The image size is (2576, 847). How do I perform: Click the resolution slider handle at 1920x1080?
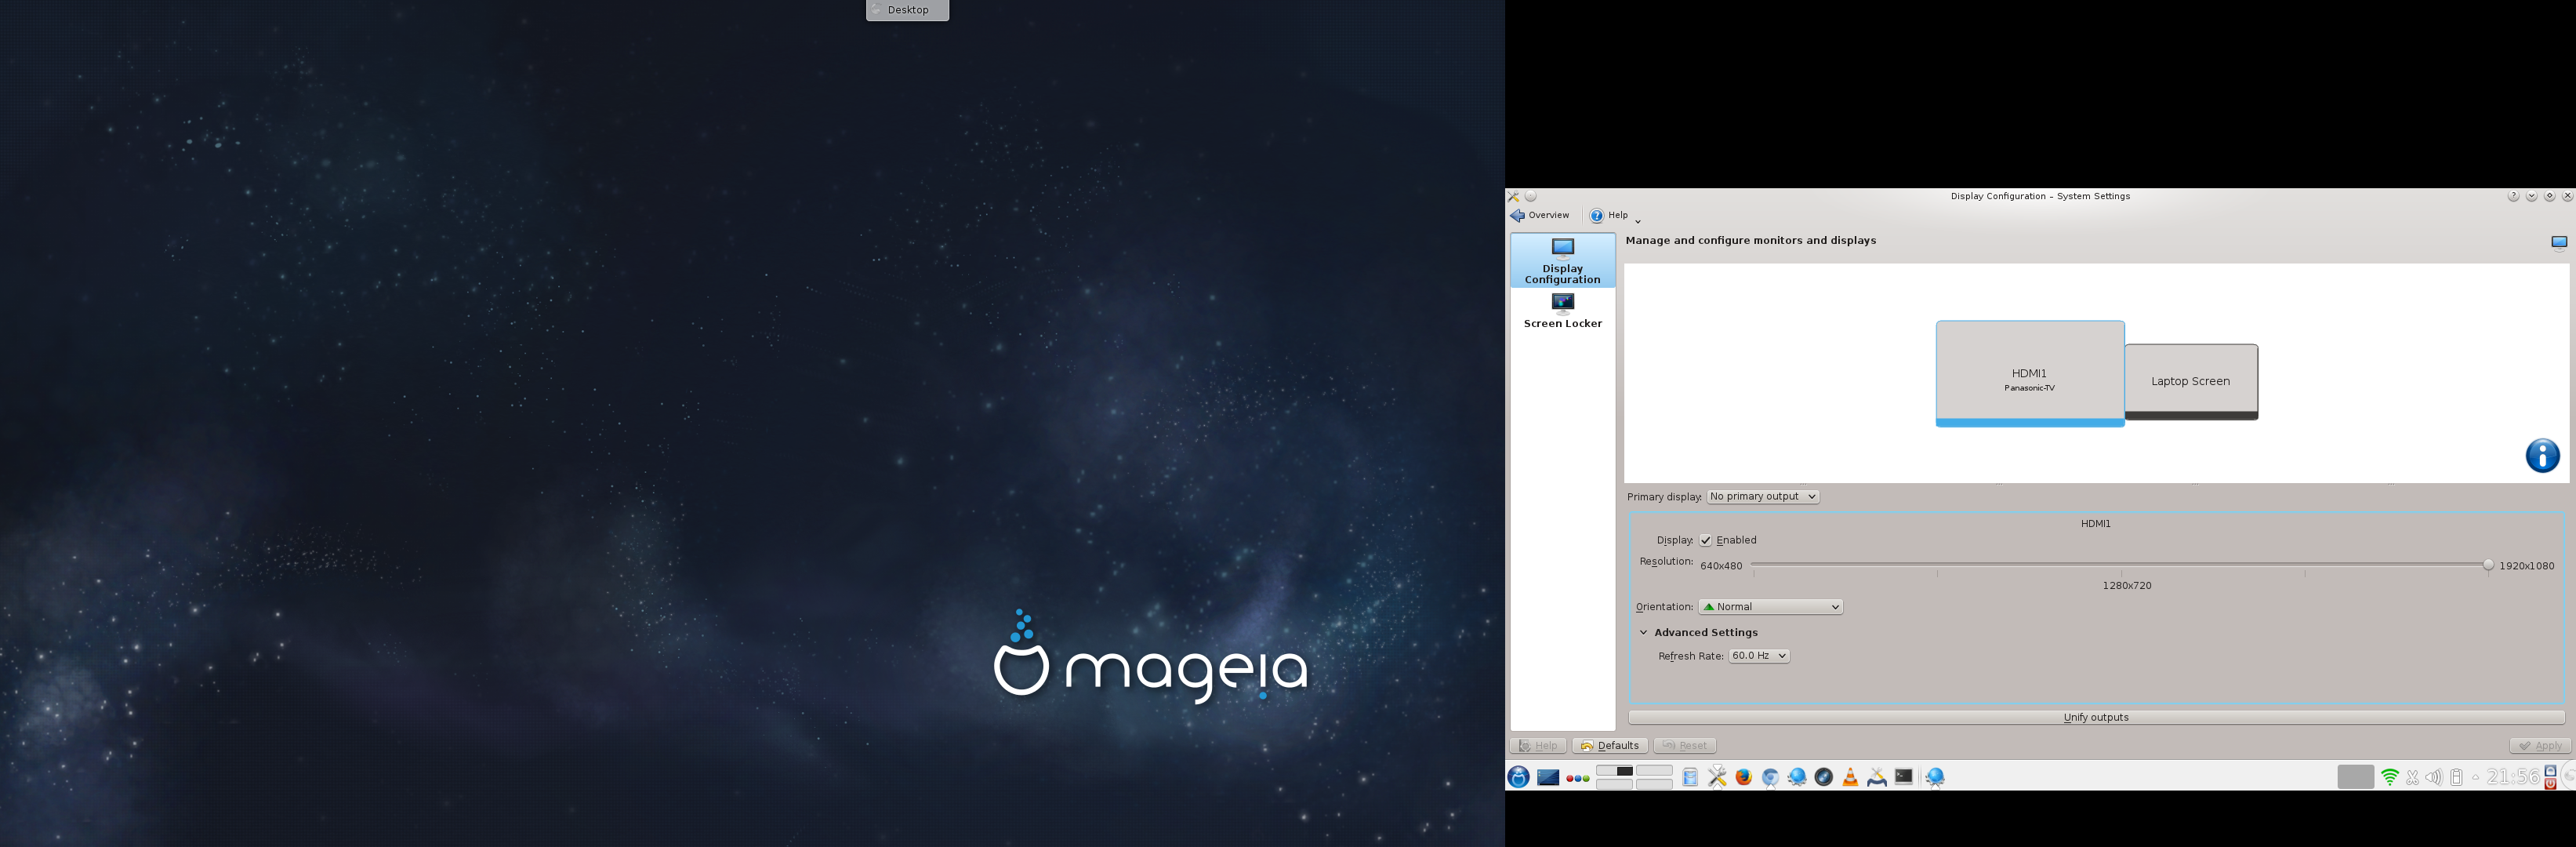pos(2488,565)
